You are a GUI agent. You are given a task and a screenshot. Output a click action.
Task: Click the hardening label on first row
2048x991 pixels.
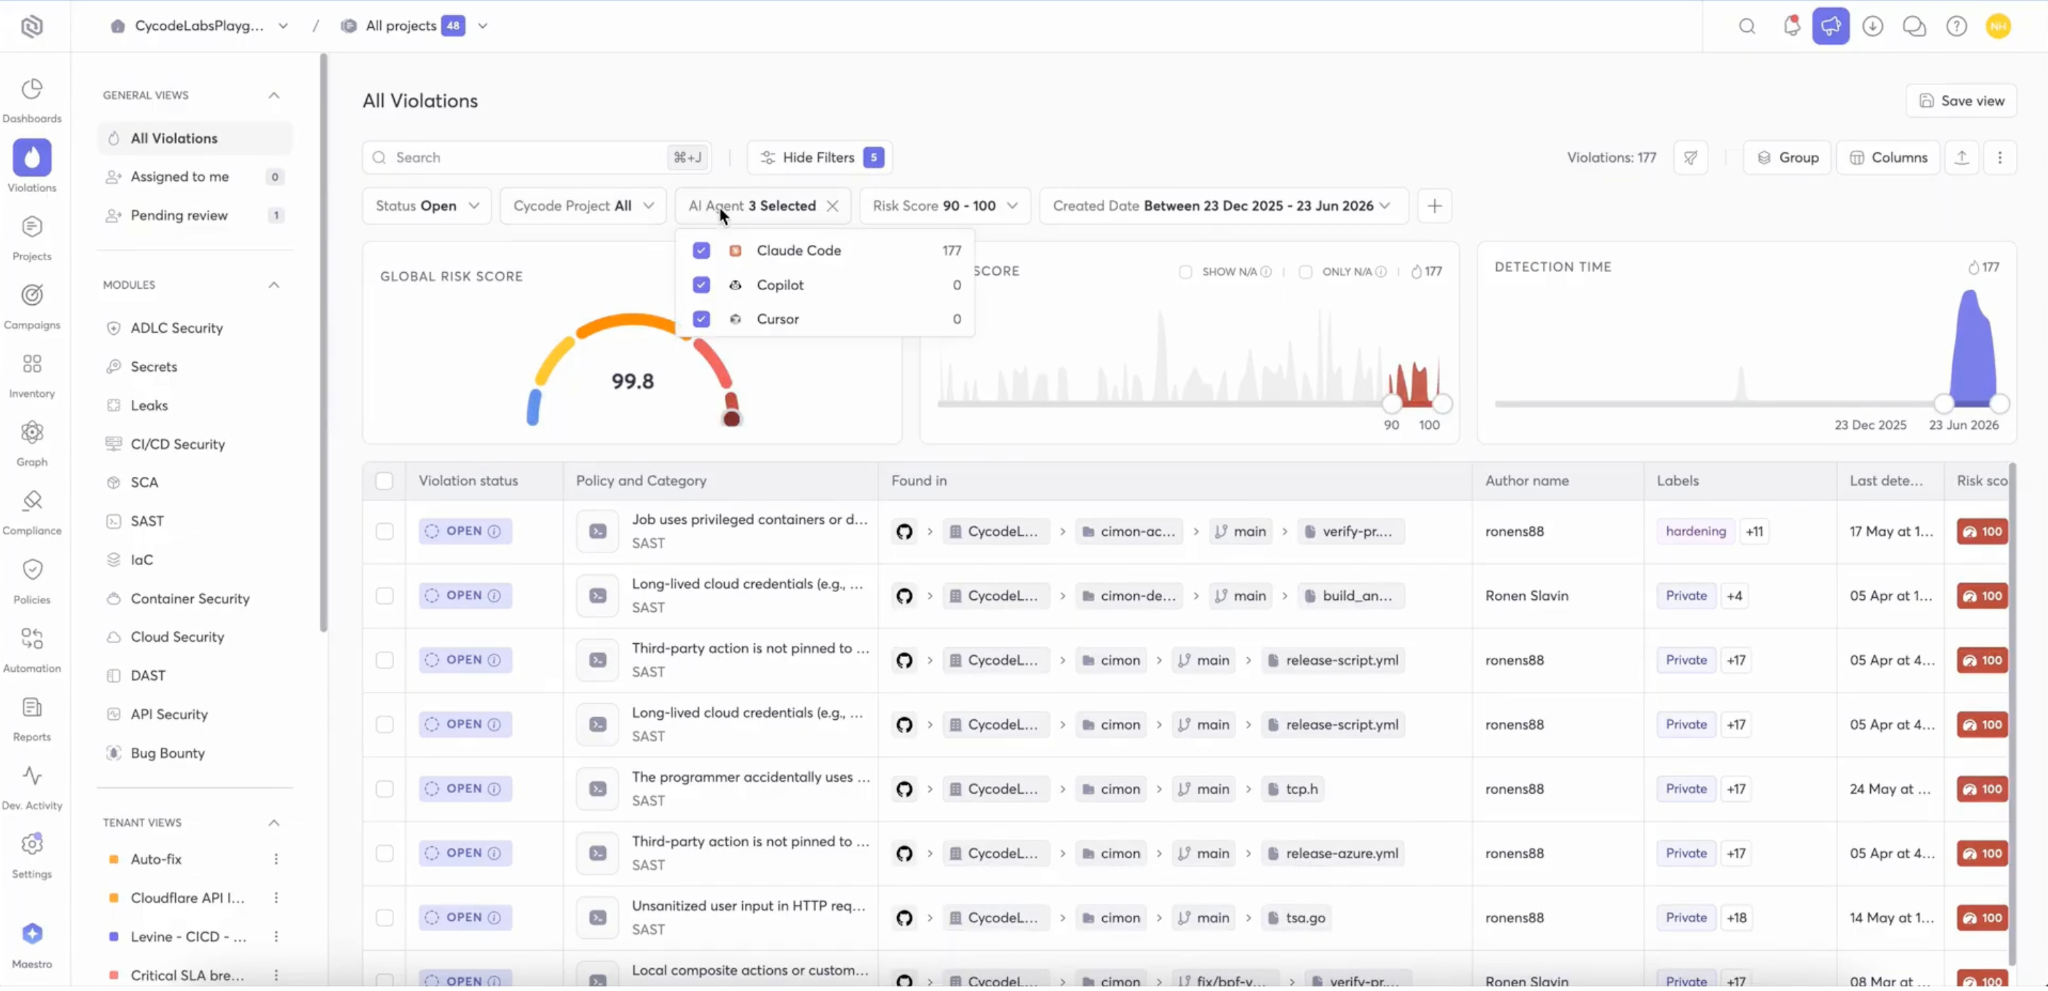[1695, 531]
